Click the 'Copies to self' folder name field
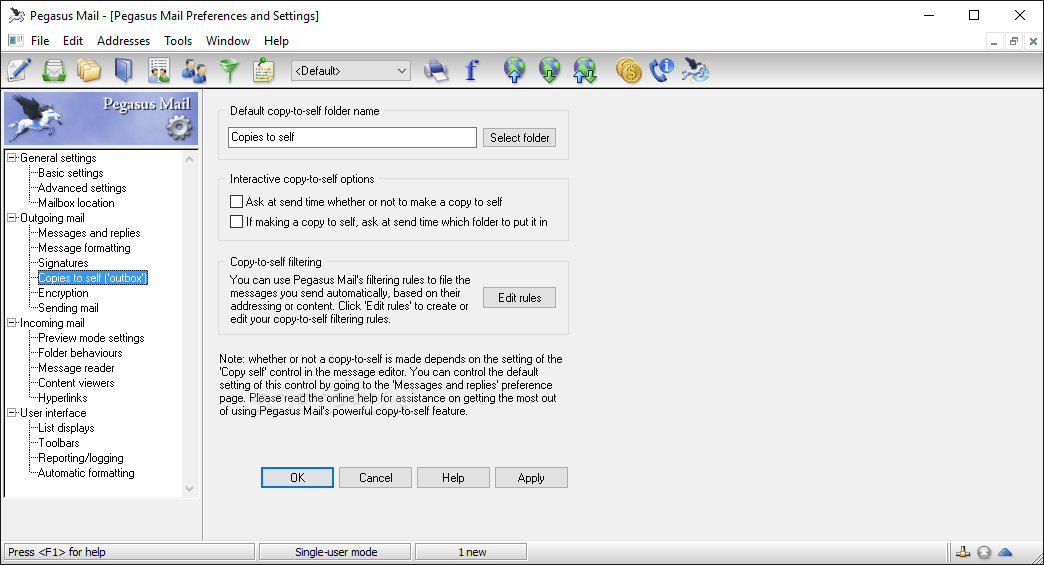This screenshot has height=565, width=1044. coord(352,137)
